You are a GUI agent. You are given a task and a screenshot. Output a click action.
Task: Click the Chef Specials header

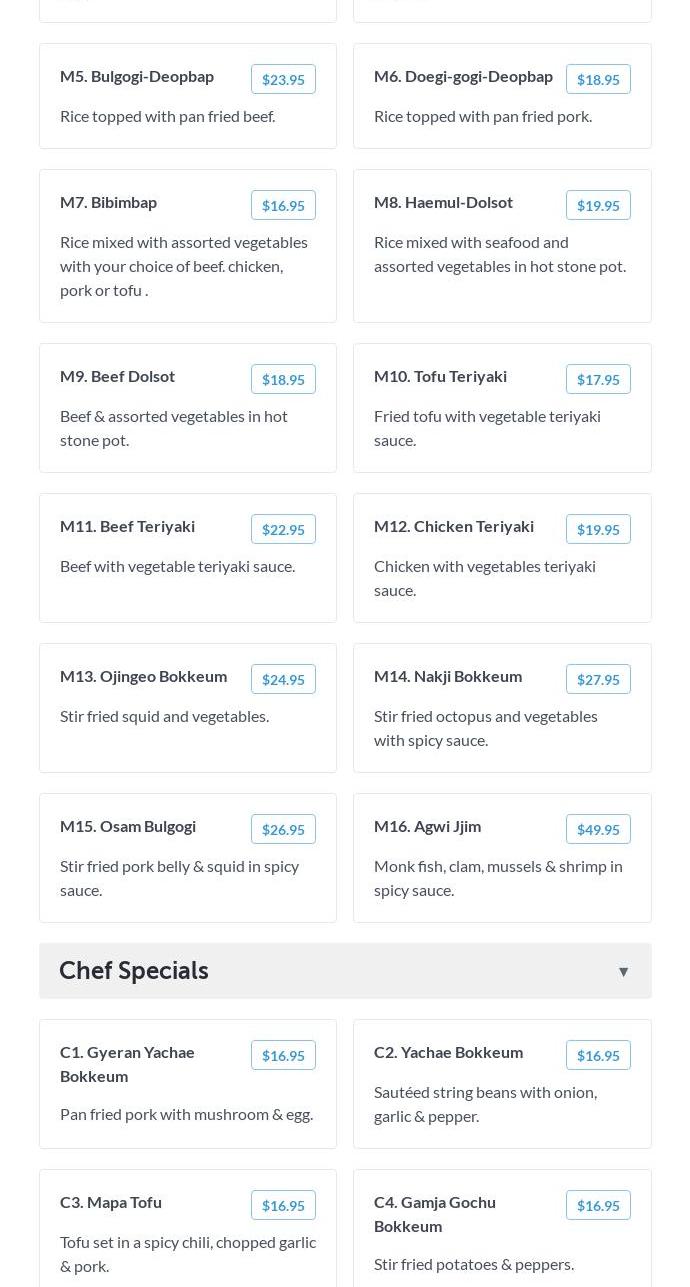click(x=134, y=971)
